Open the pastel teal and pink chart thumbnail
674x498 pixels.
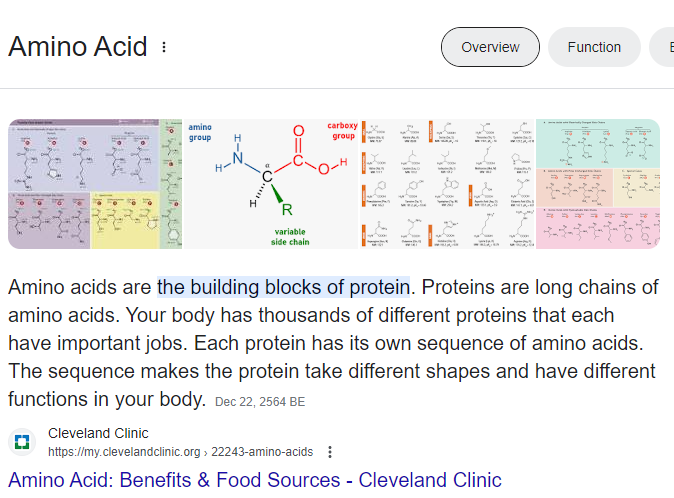click(x=597, y=184)
